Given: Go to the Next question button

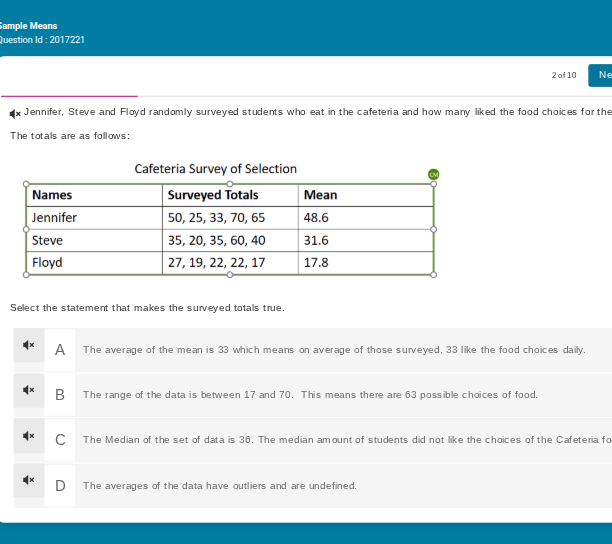Looking at the screenshot, I should (600, 75).
